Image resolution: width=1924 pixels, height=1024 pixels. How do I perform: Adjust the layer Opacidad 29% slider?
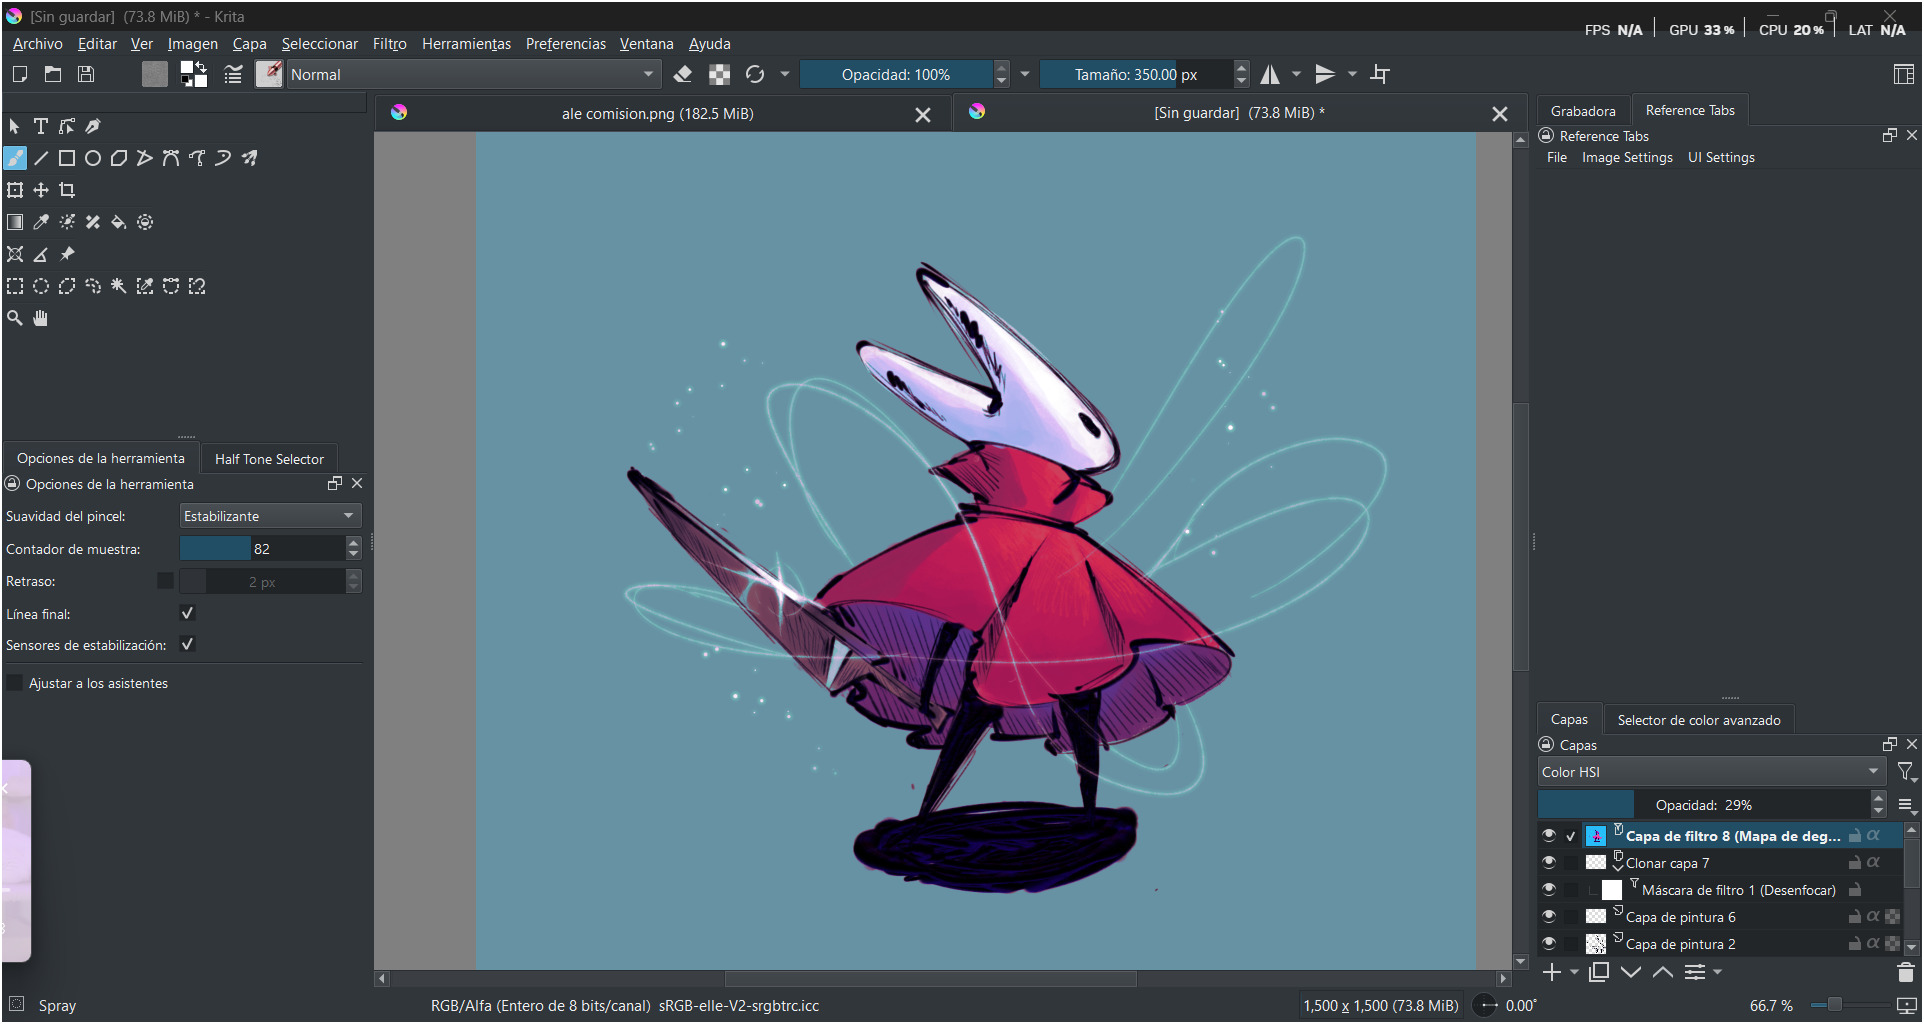pyautogui.click(x=1703, y=805)
